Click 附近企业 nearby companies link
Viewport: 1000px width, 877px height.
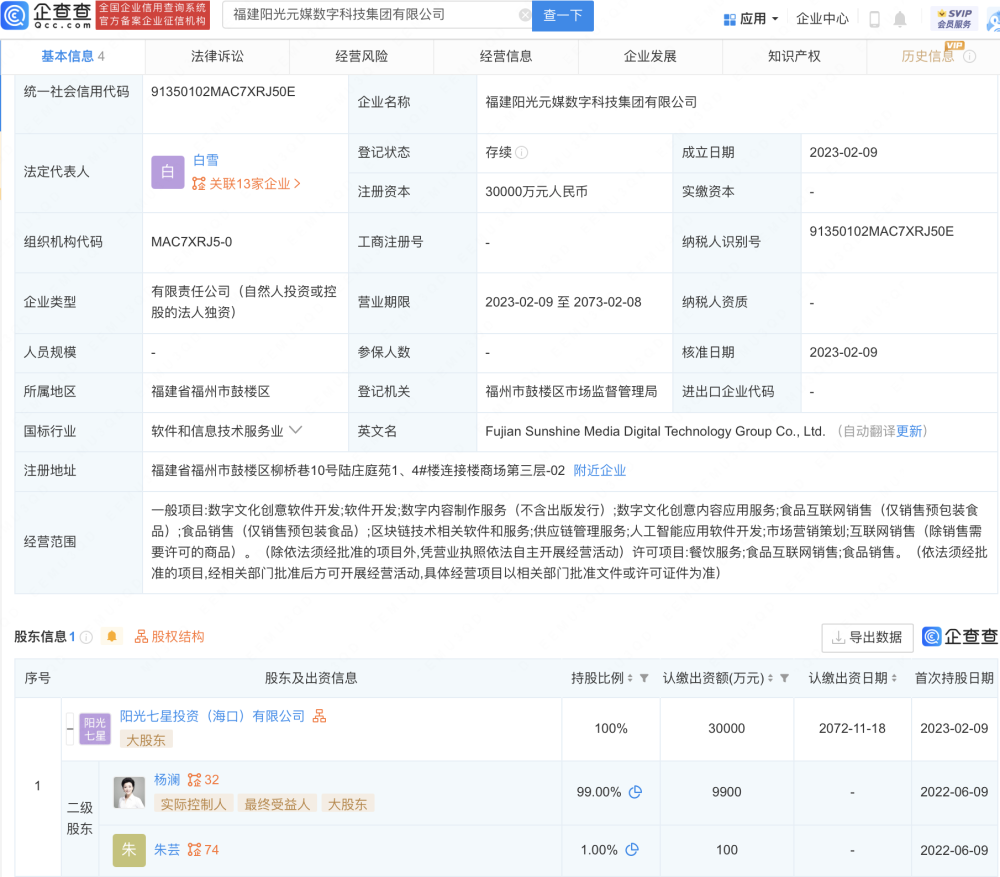pos(599,471)
